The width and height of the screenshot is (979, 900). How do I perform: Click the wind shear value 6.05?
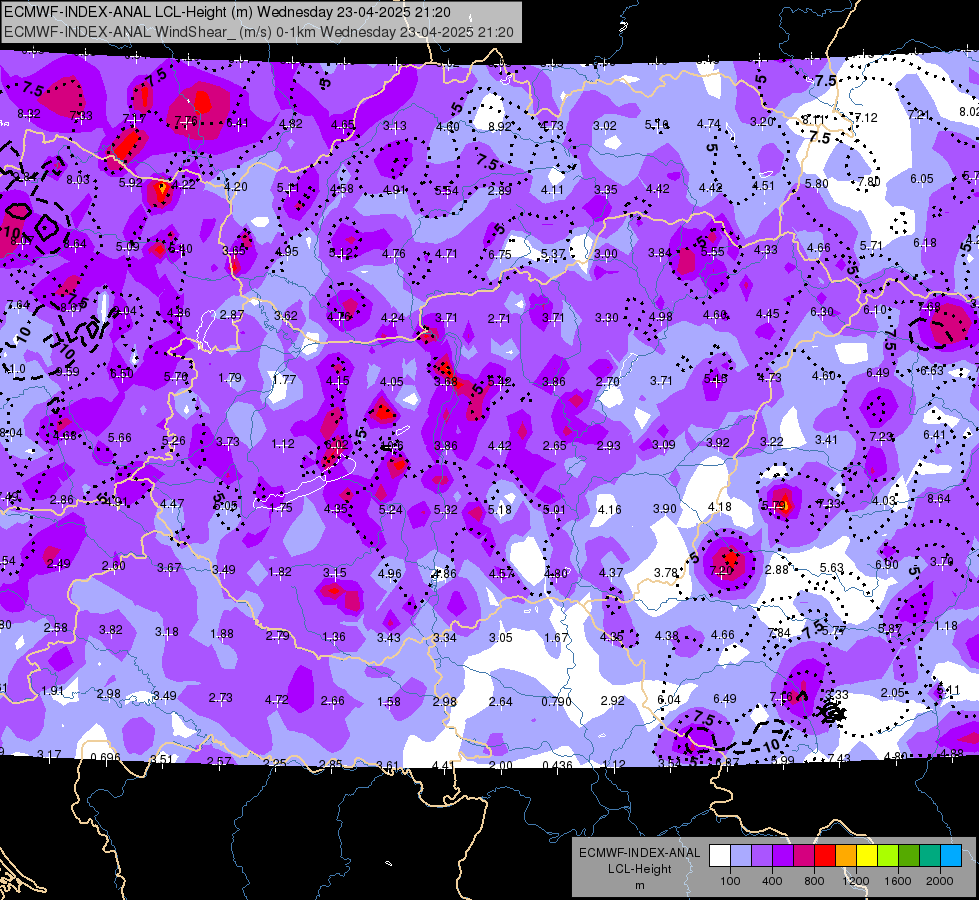point(922,179)
